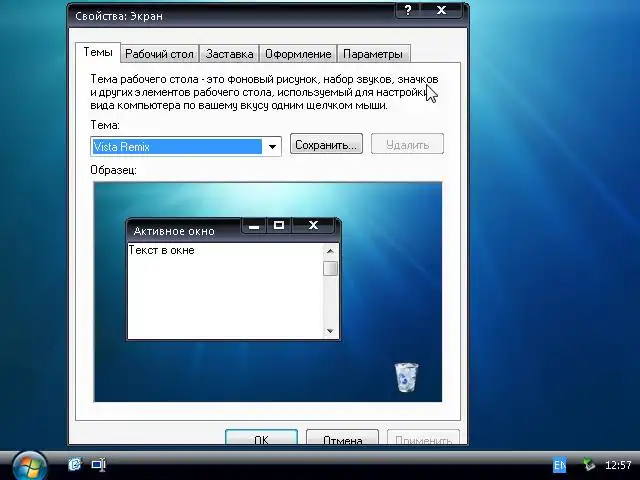Expand the Тема dropdown arrow
640x480 pixels.
point(272,147)
